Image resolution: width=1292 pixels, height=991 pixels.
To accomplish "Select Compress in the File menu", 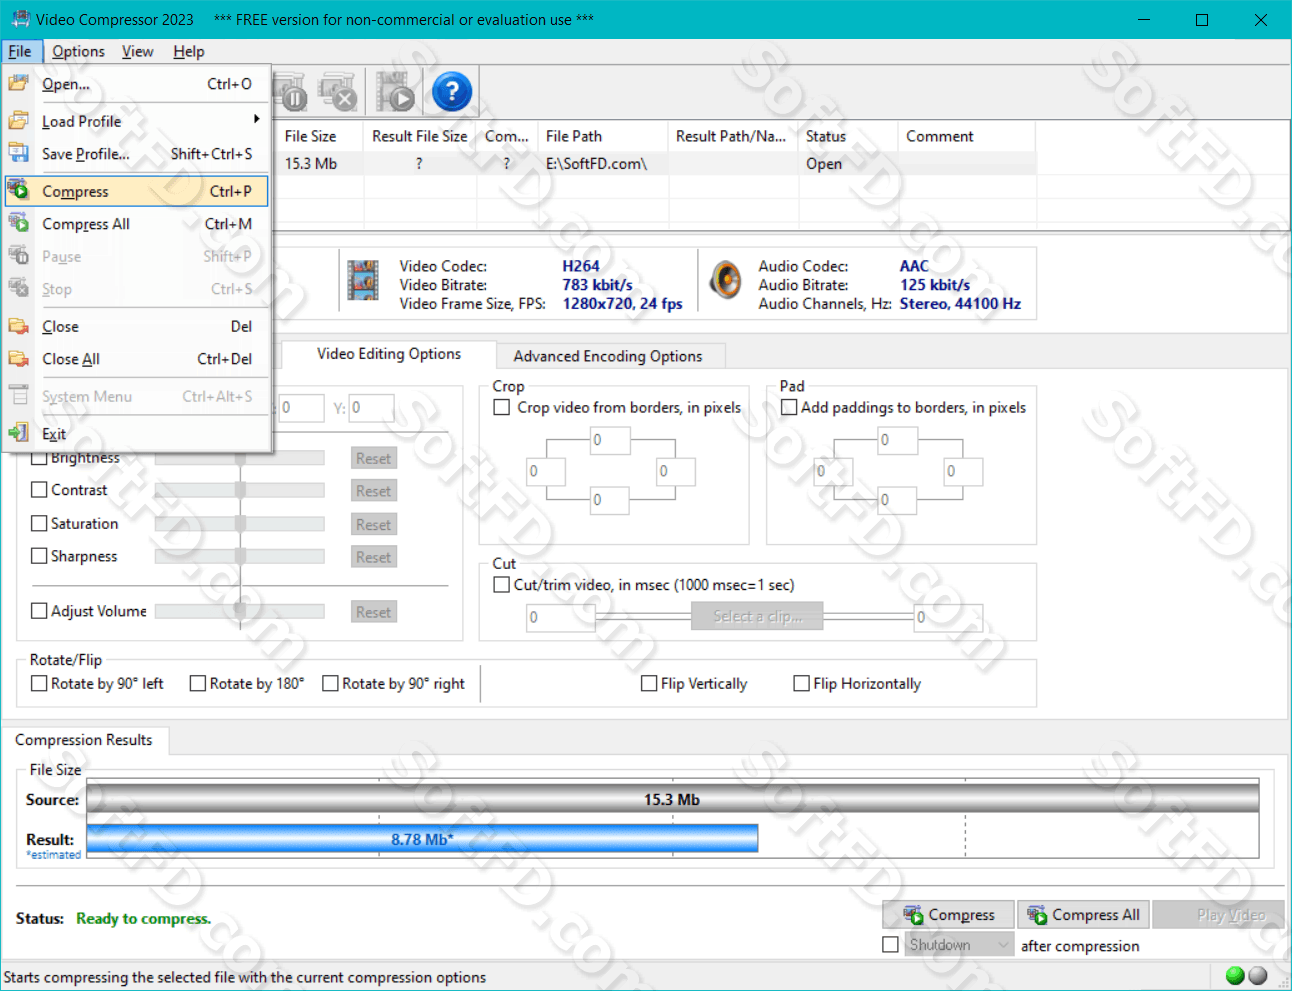I will (137, 191).
